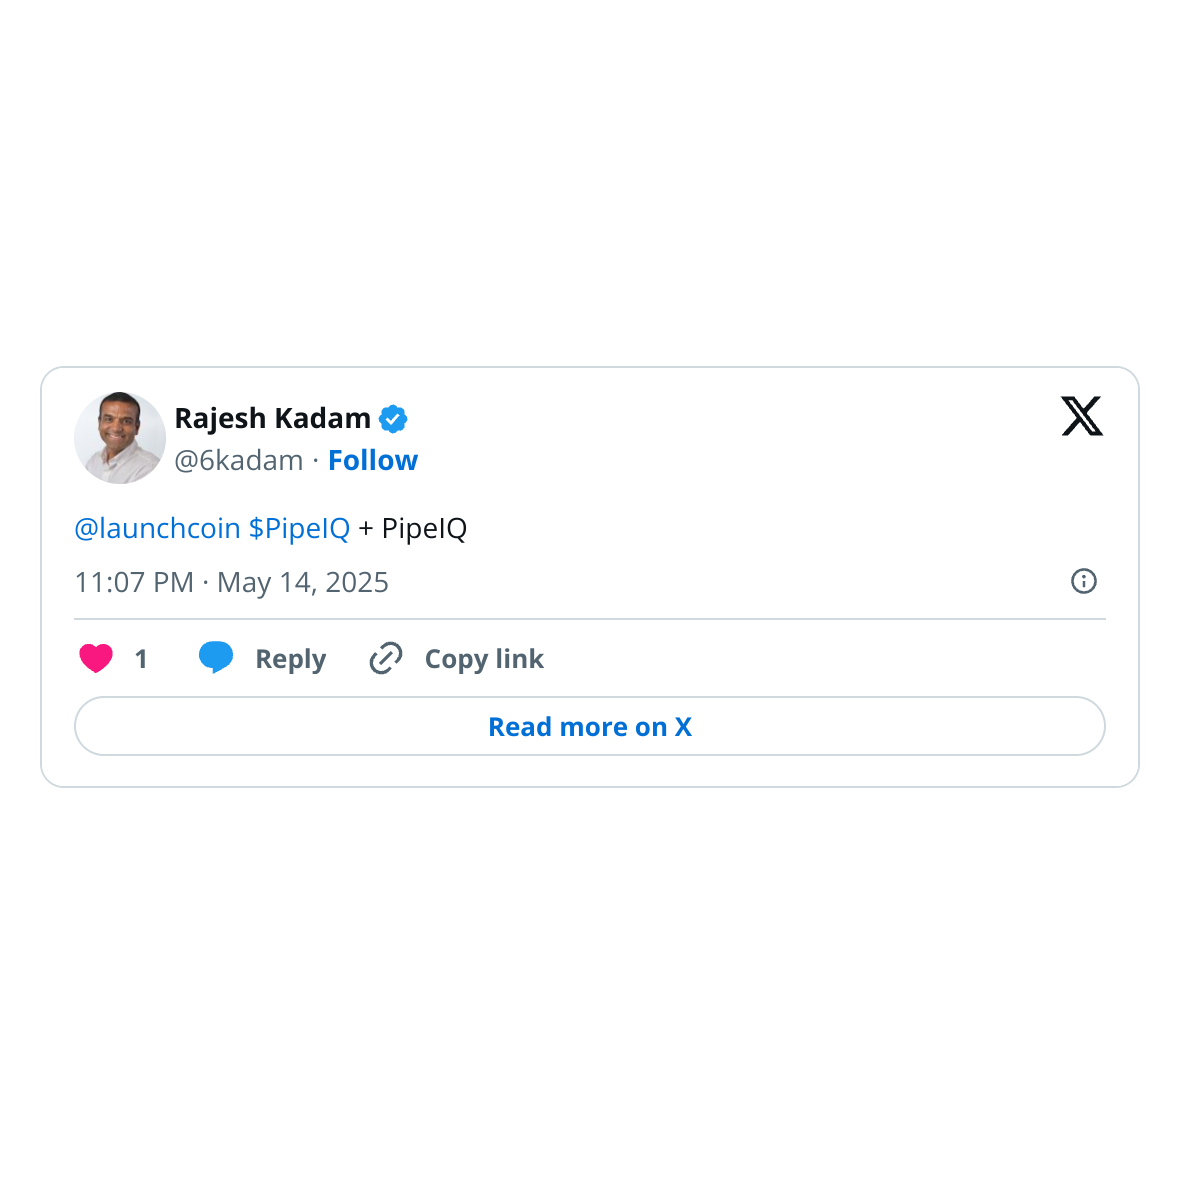Click the Copy link text label
Screen dimensions: 1180x1180
(484, 659)
